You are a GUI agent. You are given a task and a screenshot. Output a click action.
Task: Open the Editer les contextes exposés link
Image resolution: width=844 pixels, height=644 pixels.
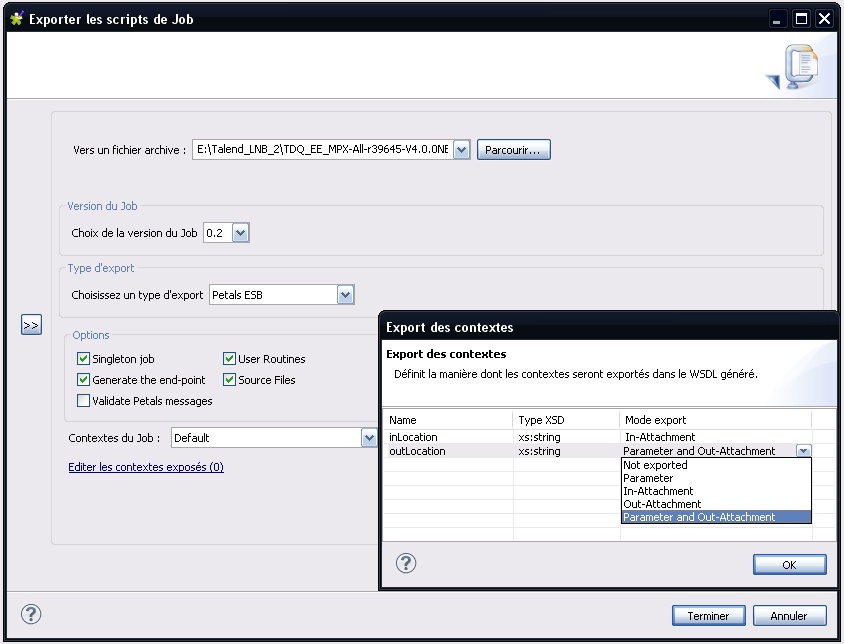coord(145,467)
